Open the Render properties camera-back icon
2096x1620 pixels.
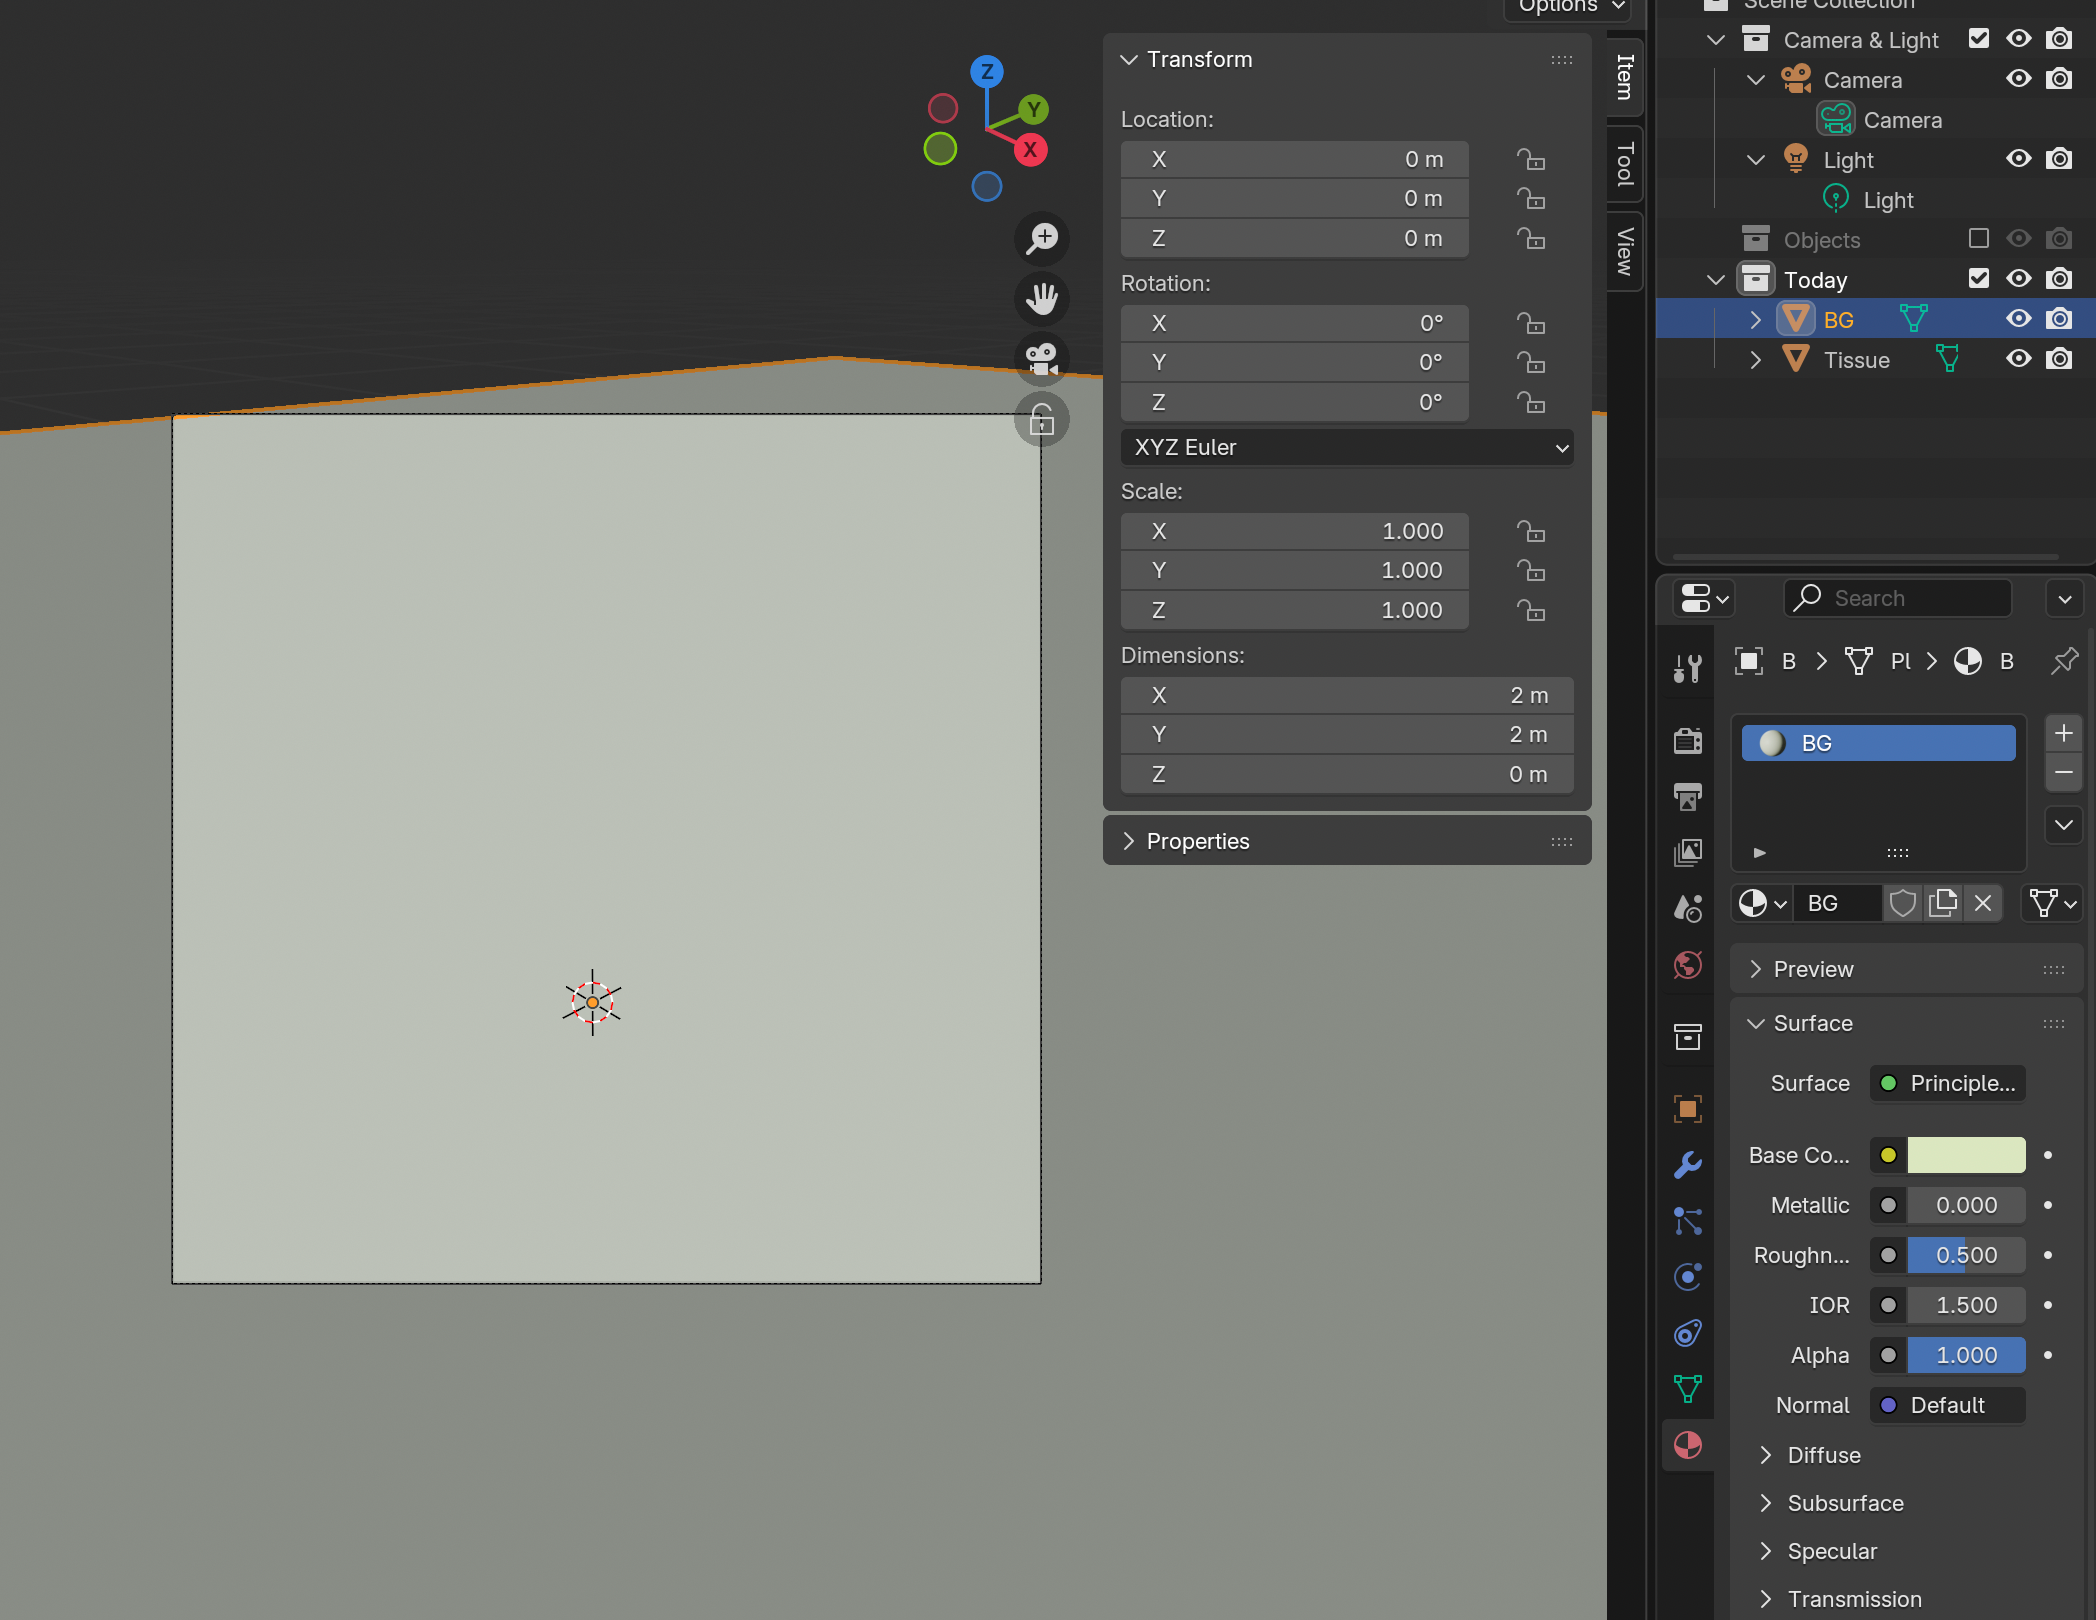(1688, 741)
